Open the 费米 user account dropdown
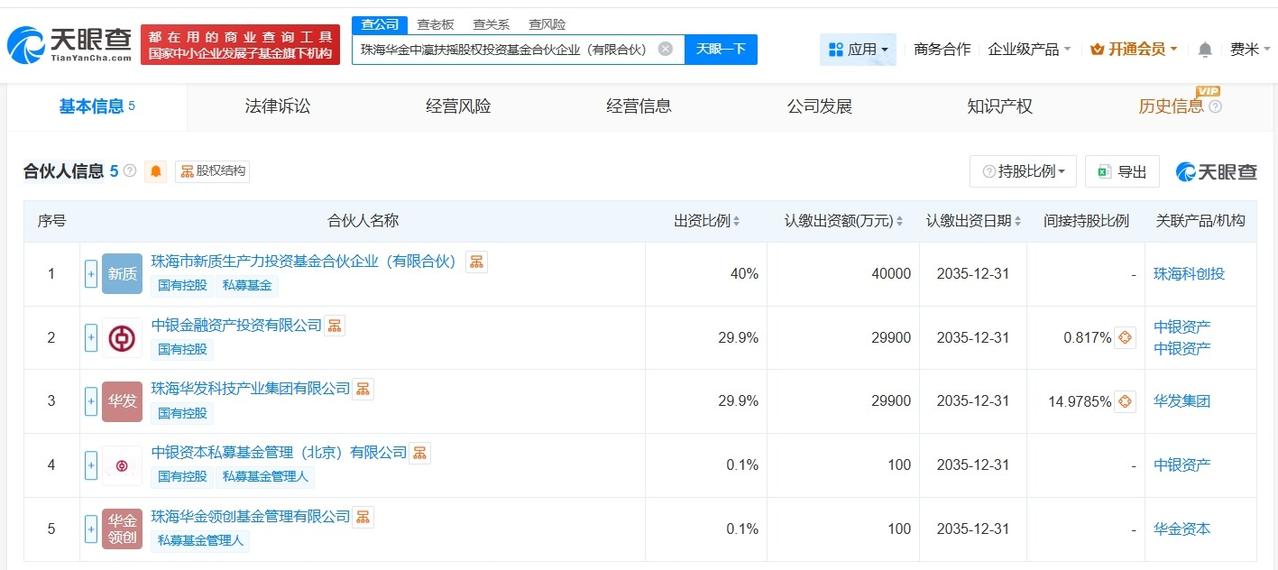Image resolution: width=1278 pixels, height=570 pixels. click(1250, 49)
